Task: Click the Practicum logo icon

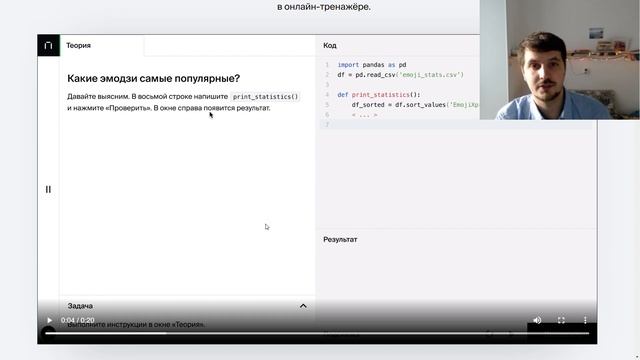Action: pos(48,45)
